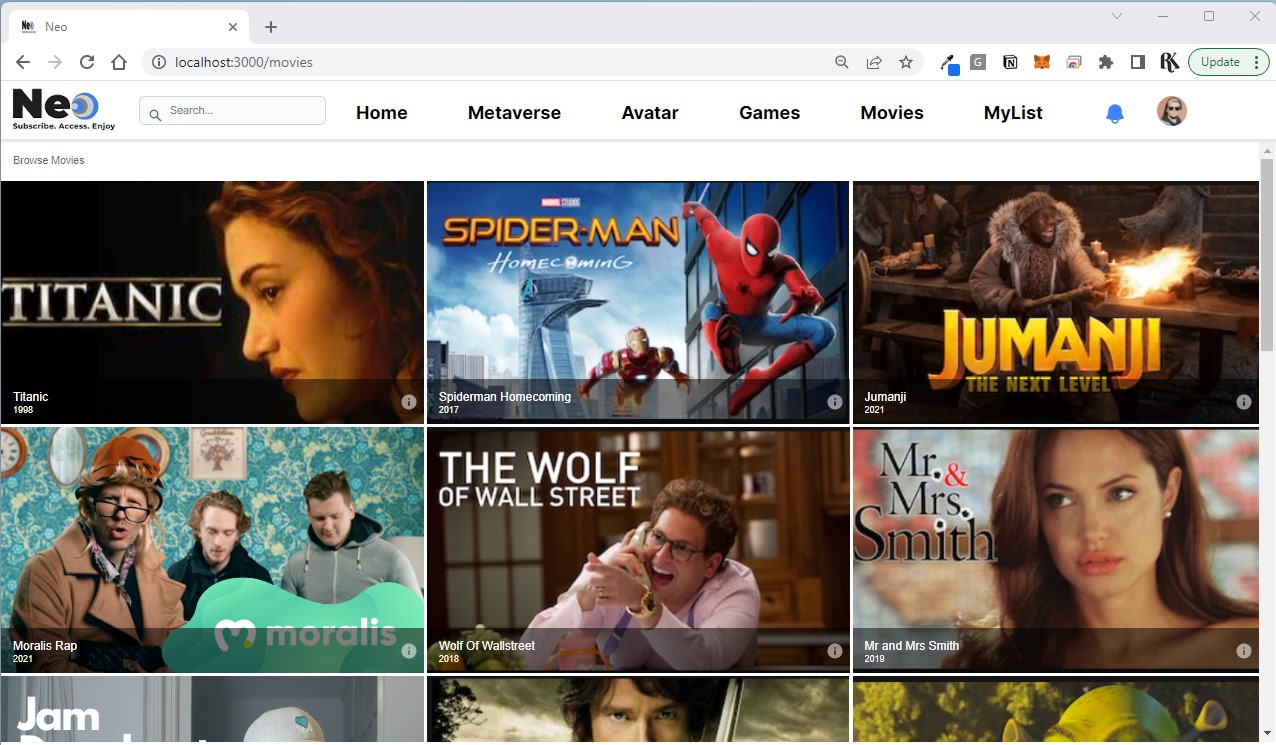Viewport: 1276px width, 745px height.
Task: Select the Jumanji movie thumbnail
Action: pos(1056,302)
